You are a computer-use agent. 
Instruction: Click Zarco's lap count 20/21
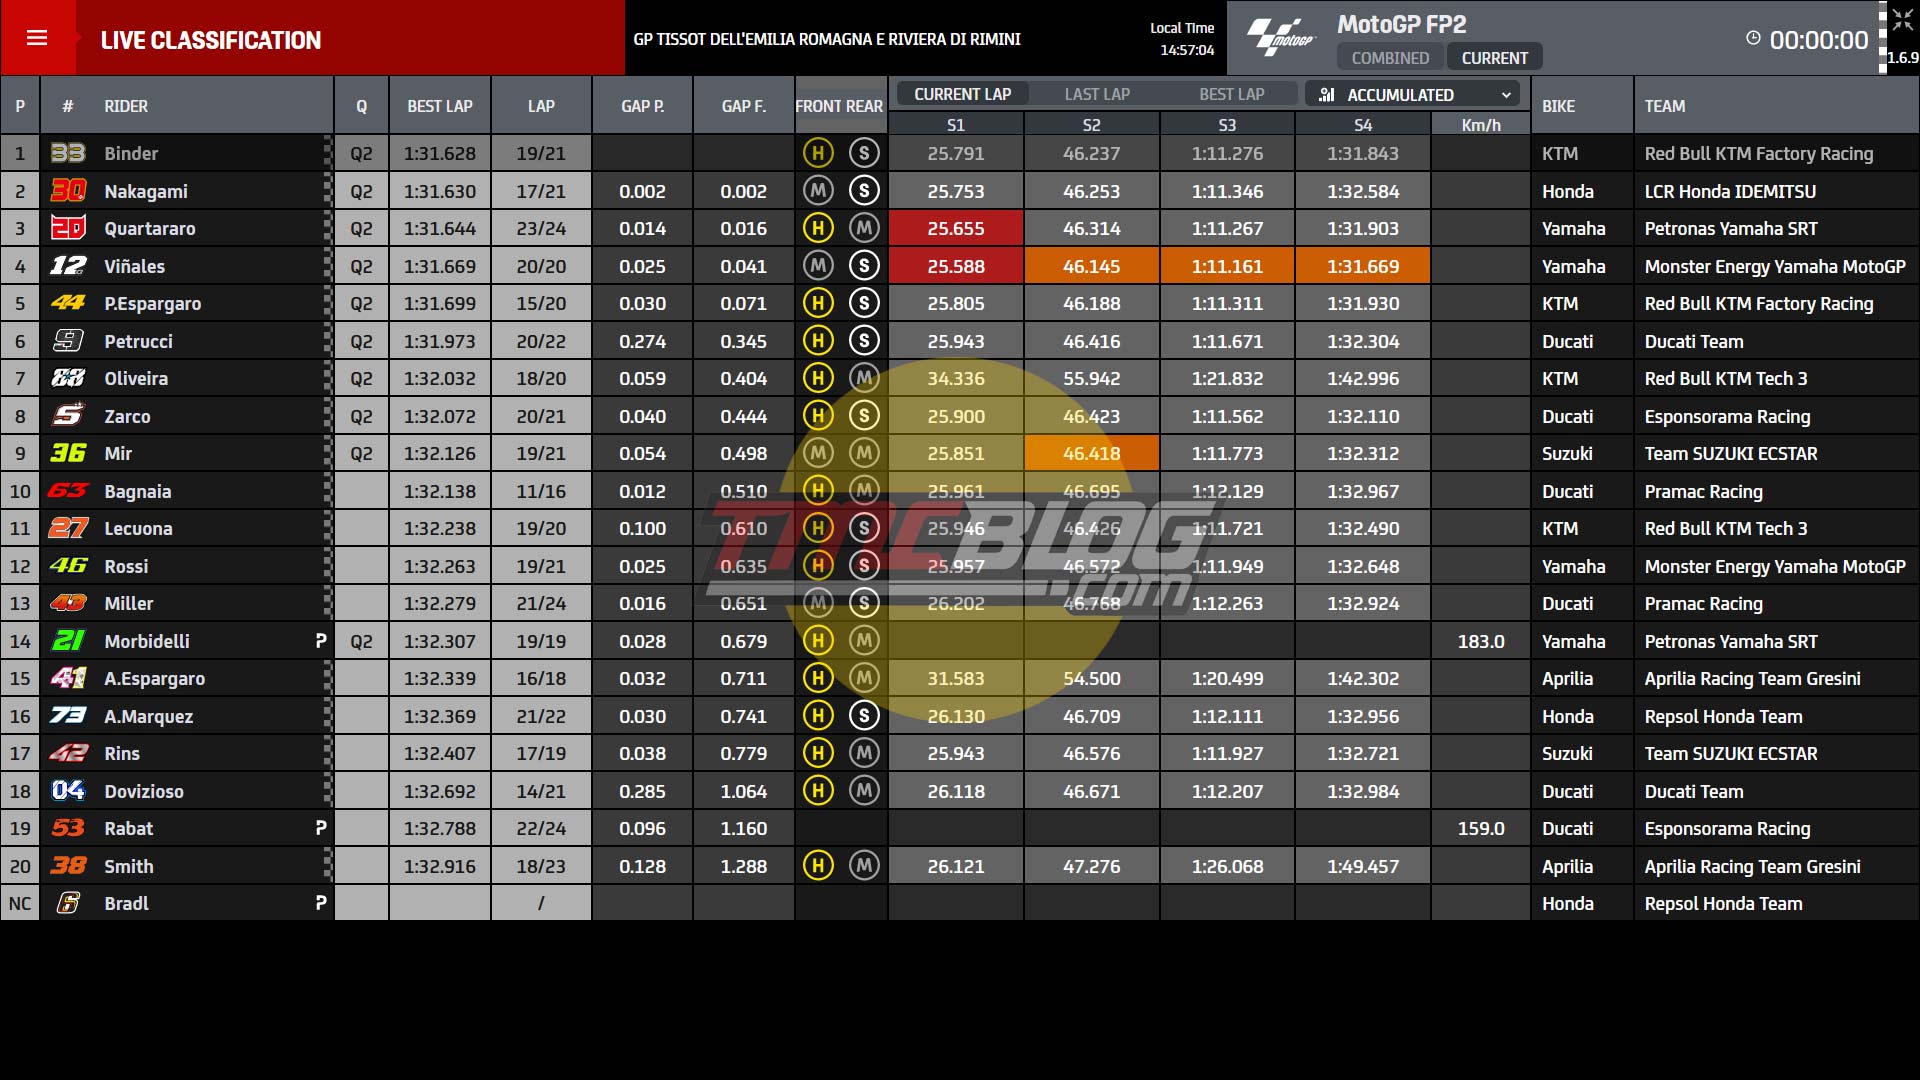[541, 416]
